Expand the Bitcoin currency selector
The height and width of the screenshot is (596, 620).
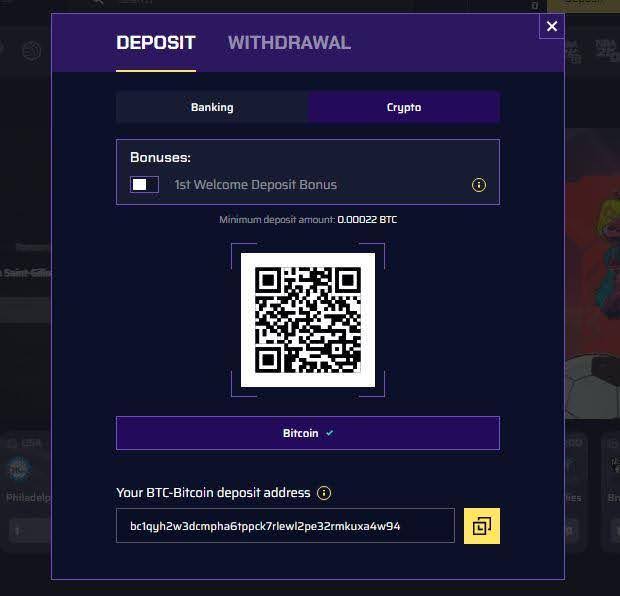click(x=308, y=433)
